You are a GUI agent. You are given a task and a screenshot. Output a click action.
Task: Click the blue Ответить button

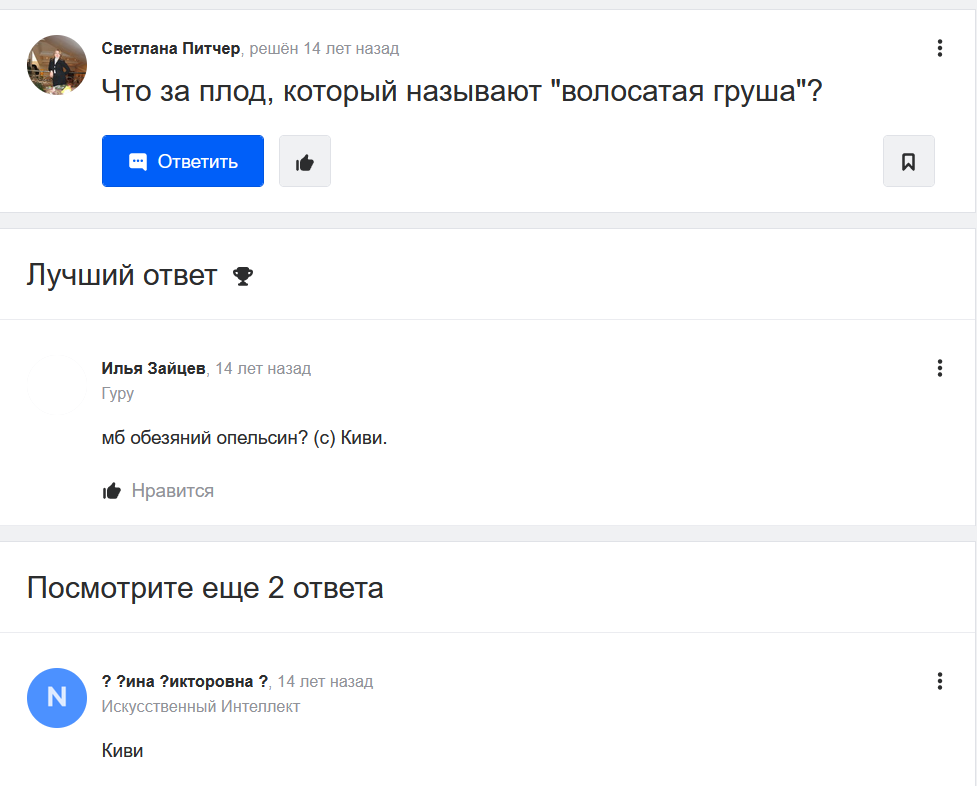183,161
